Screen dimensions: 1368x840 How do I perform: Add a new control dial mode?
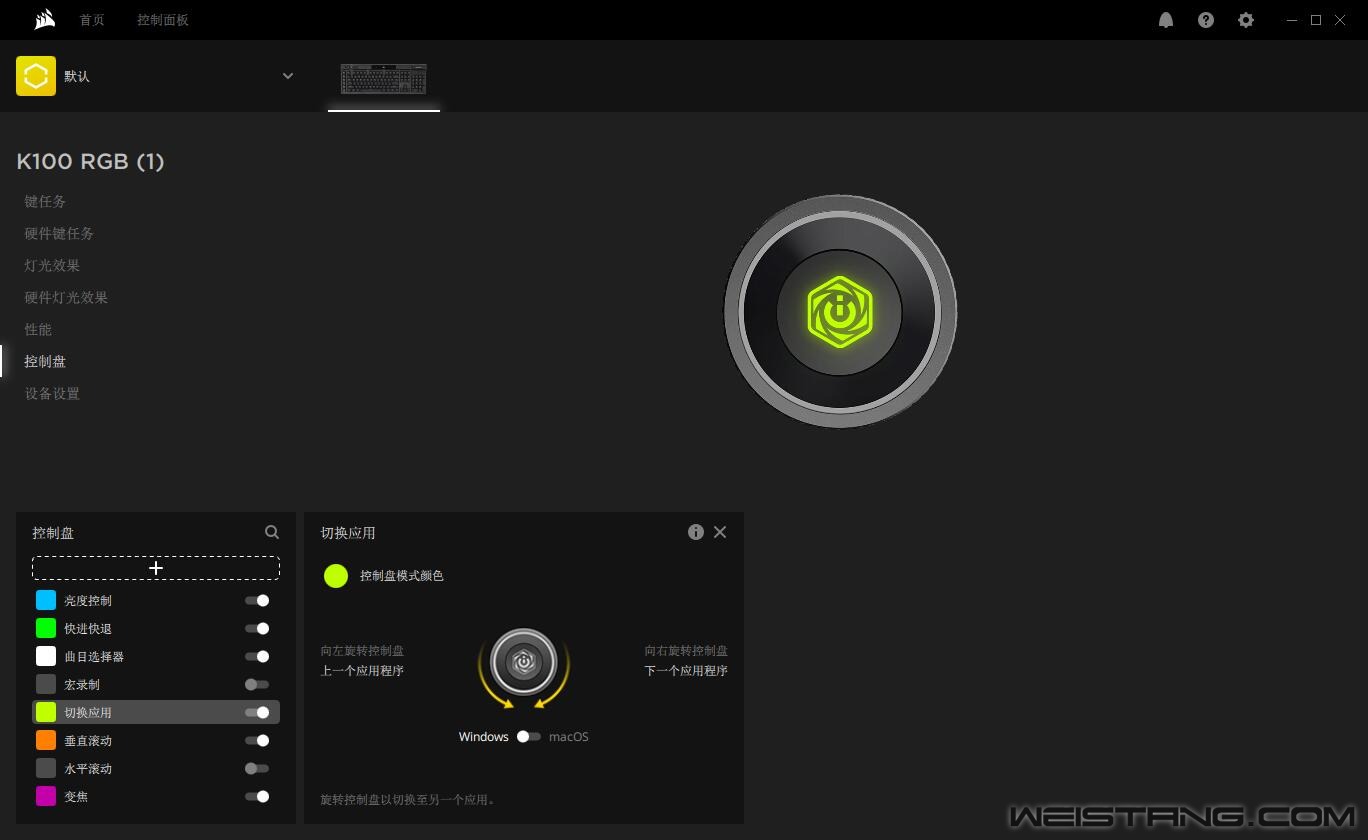tap(156, 568)
